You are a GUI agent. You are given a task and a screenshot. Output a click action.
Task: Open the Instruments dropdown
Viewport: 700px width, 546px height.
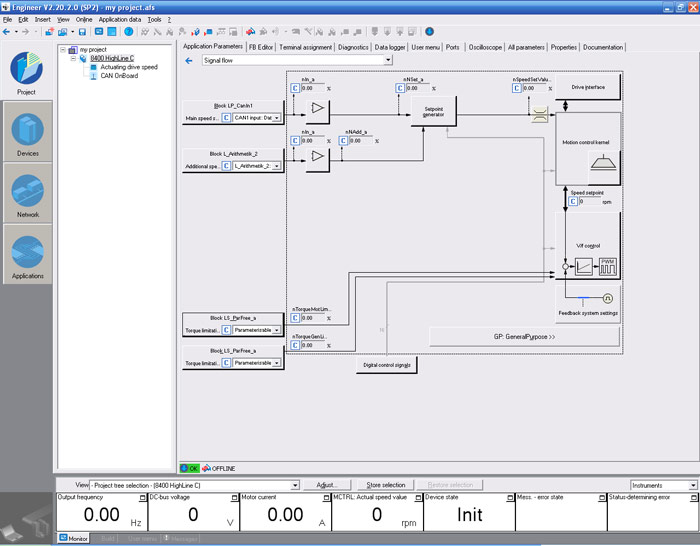(692, 485)
